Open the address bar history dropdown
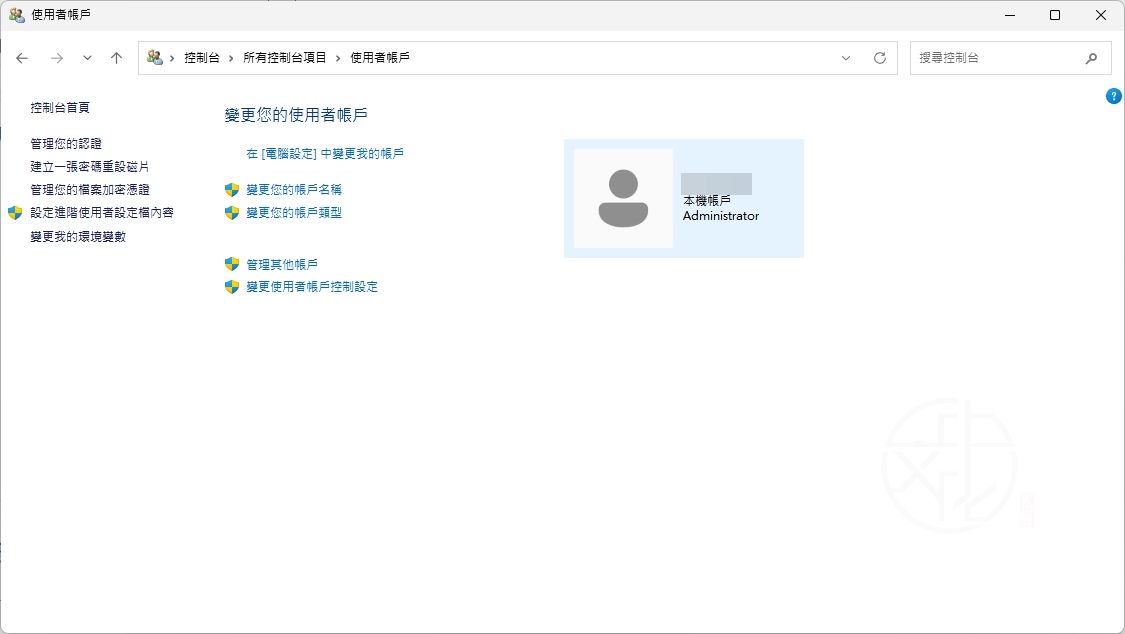 [846, 58]
